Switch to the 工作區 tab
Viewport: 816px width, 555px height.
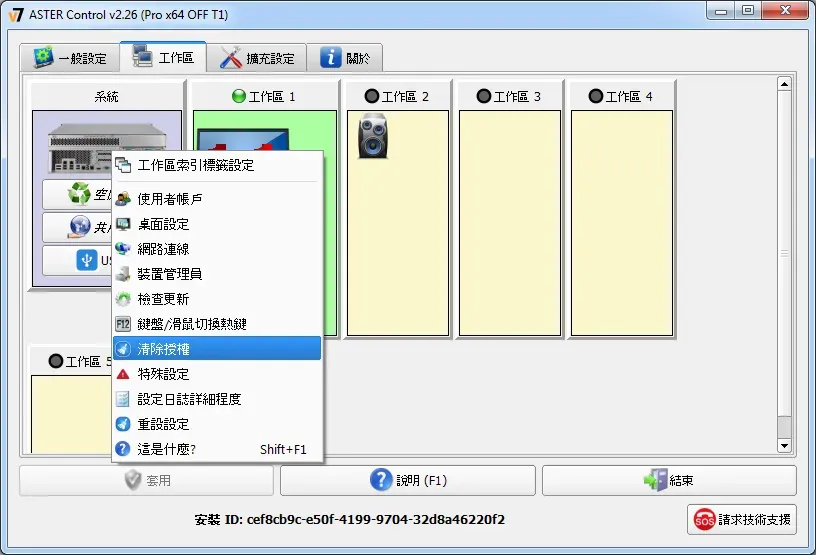(163, 57)
